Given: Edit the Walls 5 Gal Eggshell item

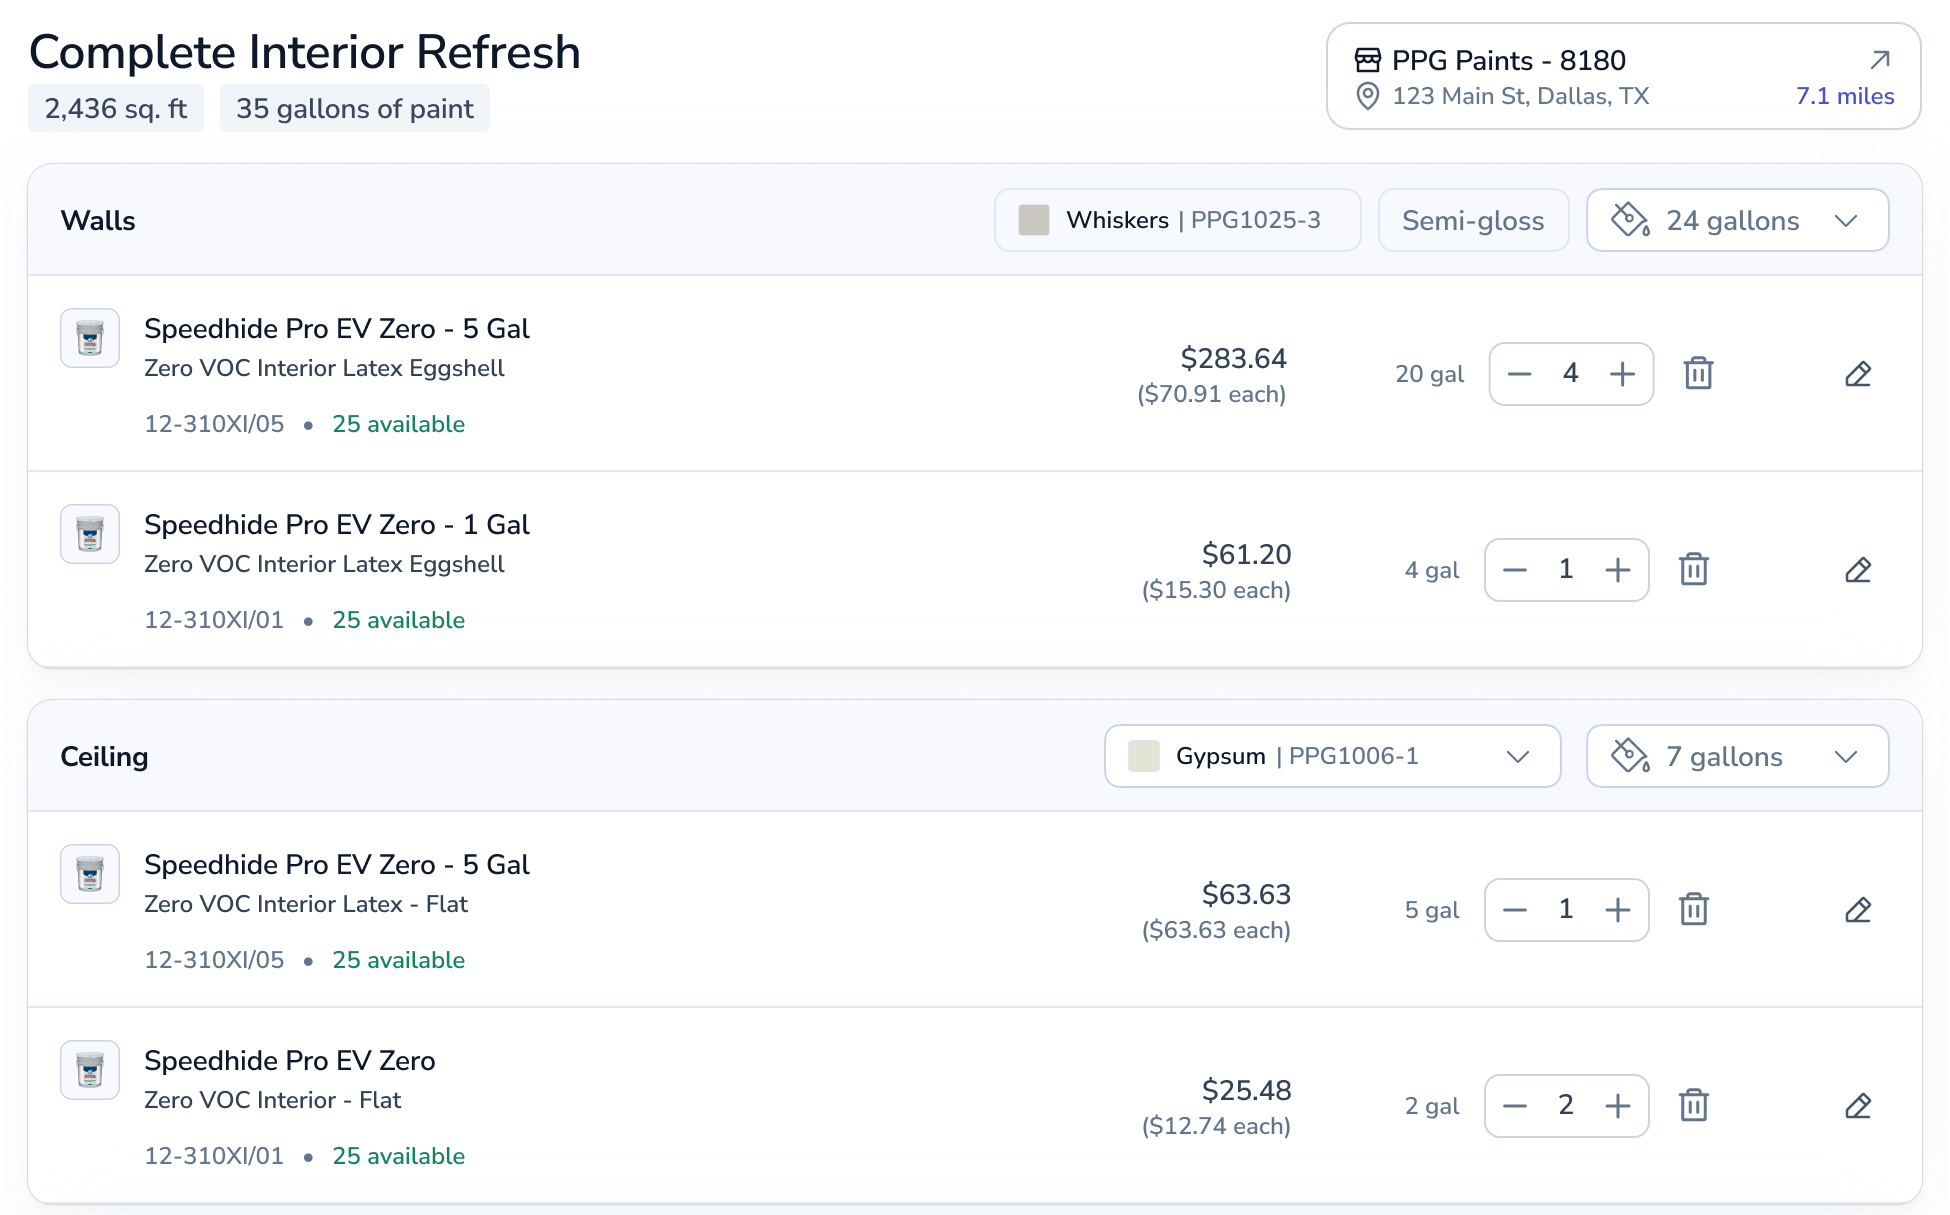Looking at the screenshot, I should (x=1857, y=374).
